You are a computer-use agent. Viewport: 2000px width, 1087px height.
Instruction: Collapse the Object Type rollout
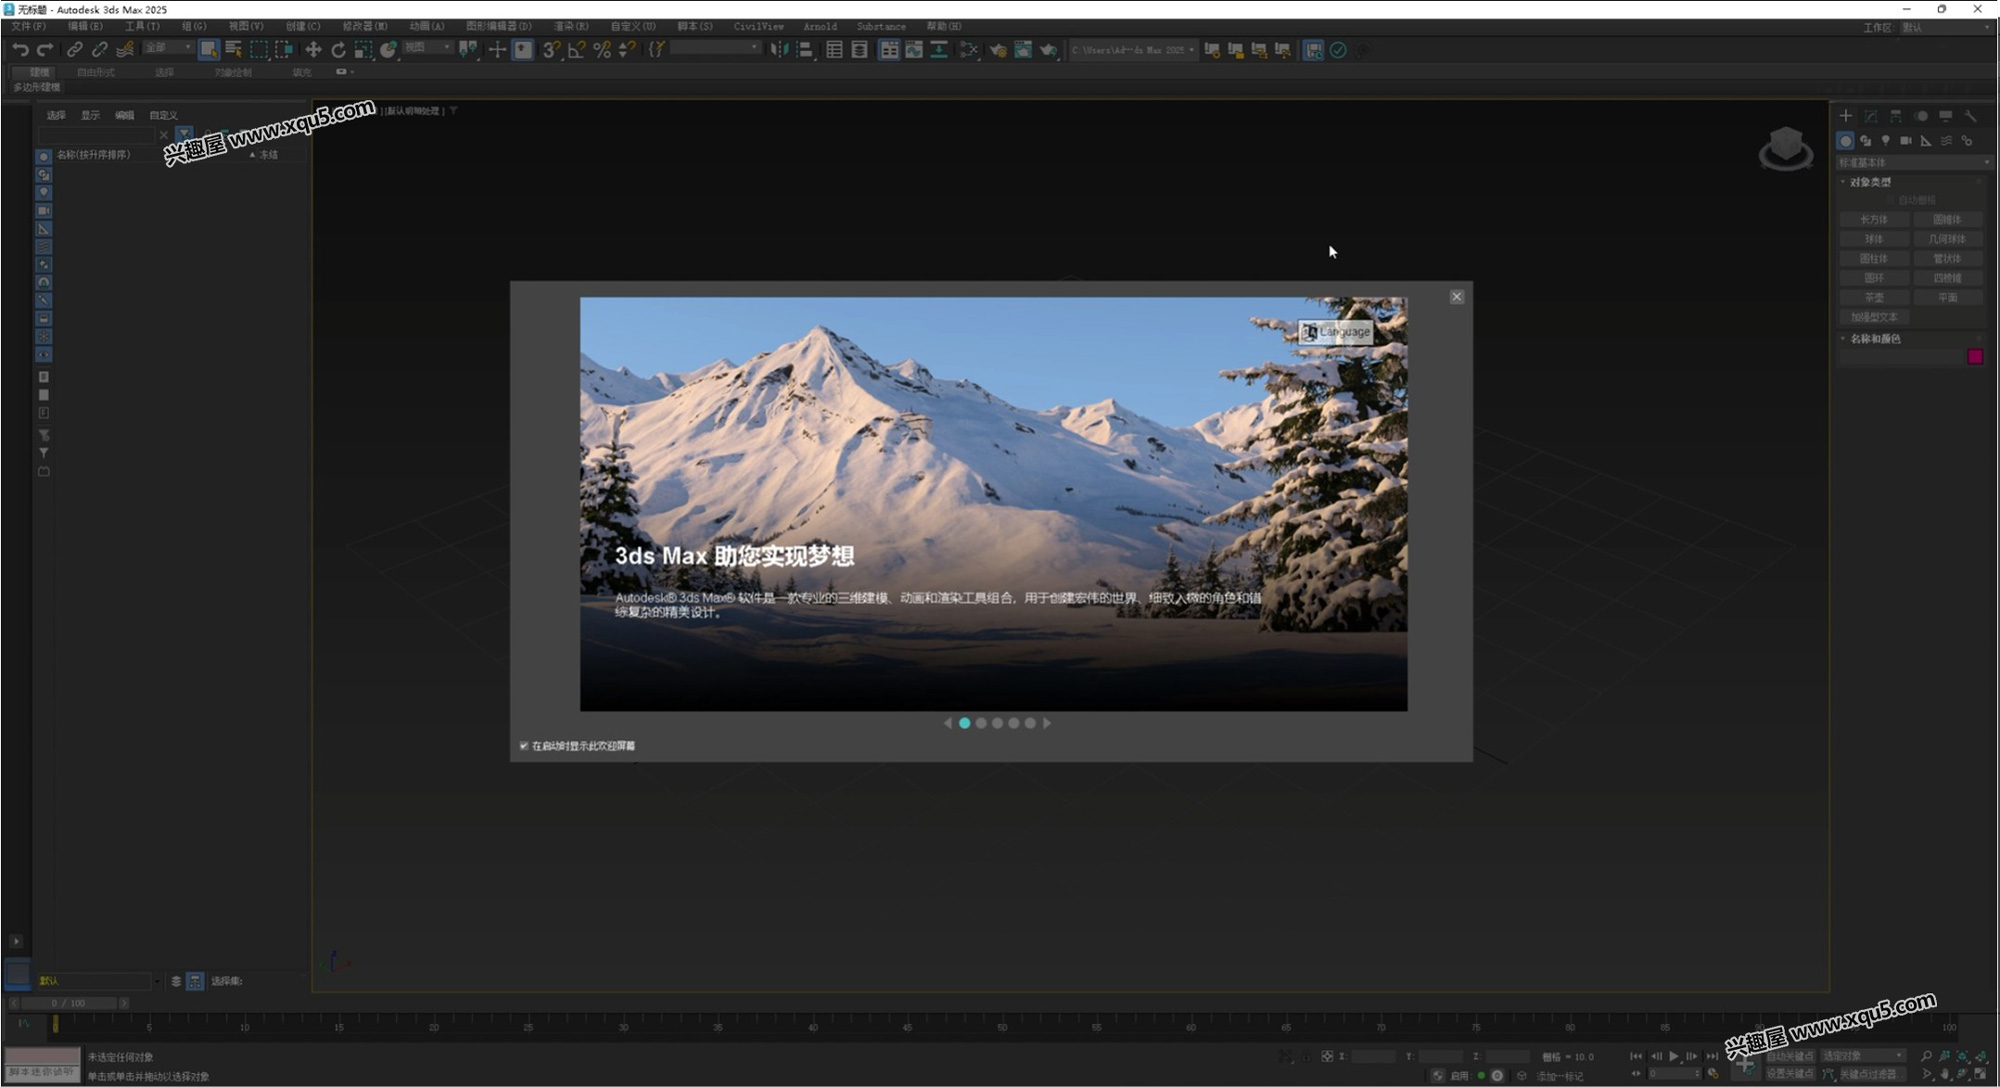coord(1870,182)
